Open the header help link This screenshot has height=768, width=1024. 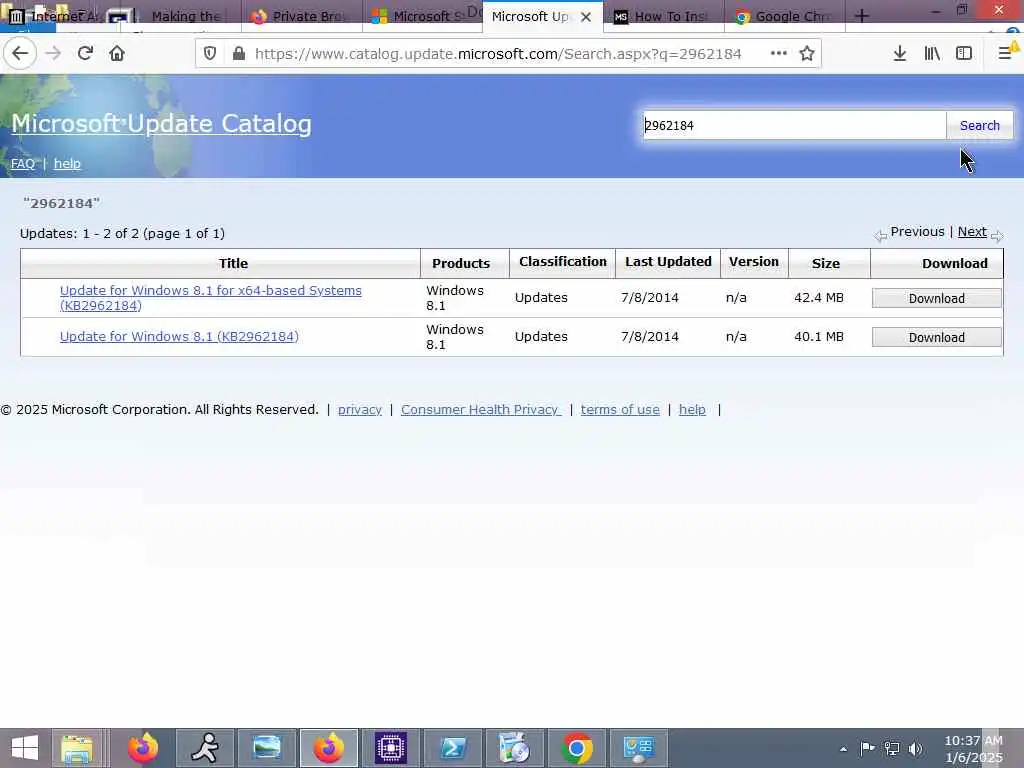click(67, 163)
